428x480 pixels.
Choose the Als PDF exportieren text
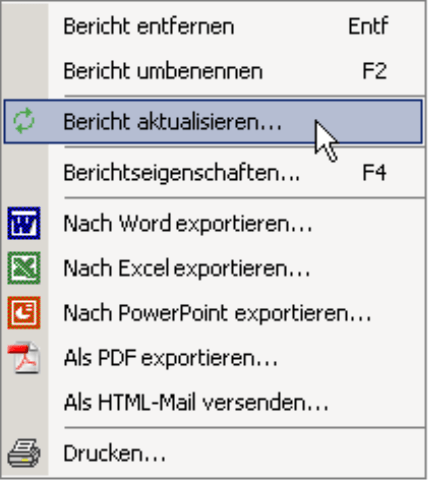click(170, 358)
